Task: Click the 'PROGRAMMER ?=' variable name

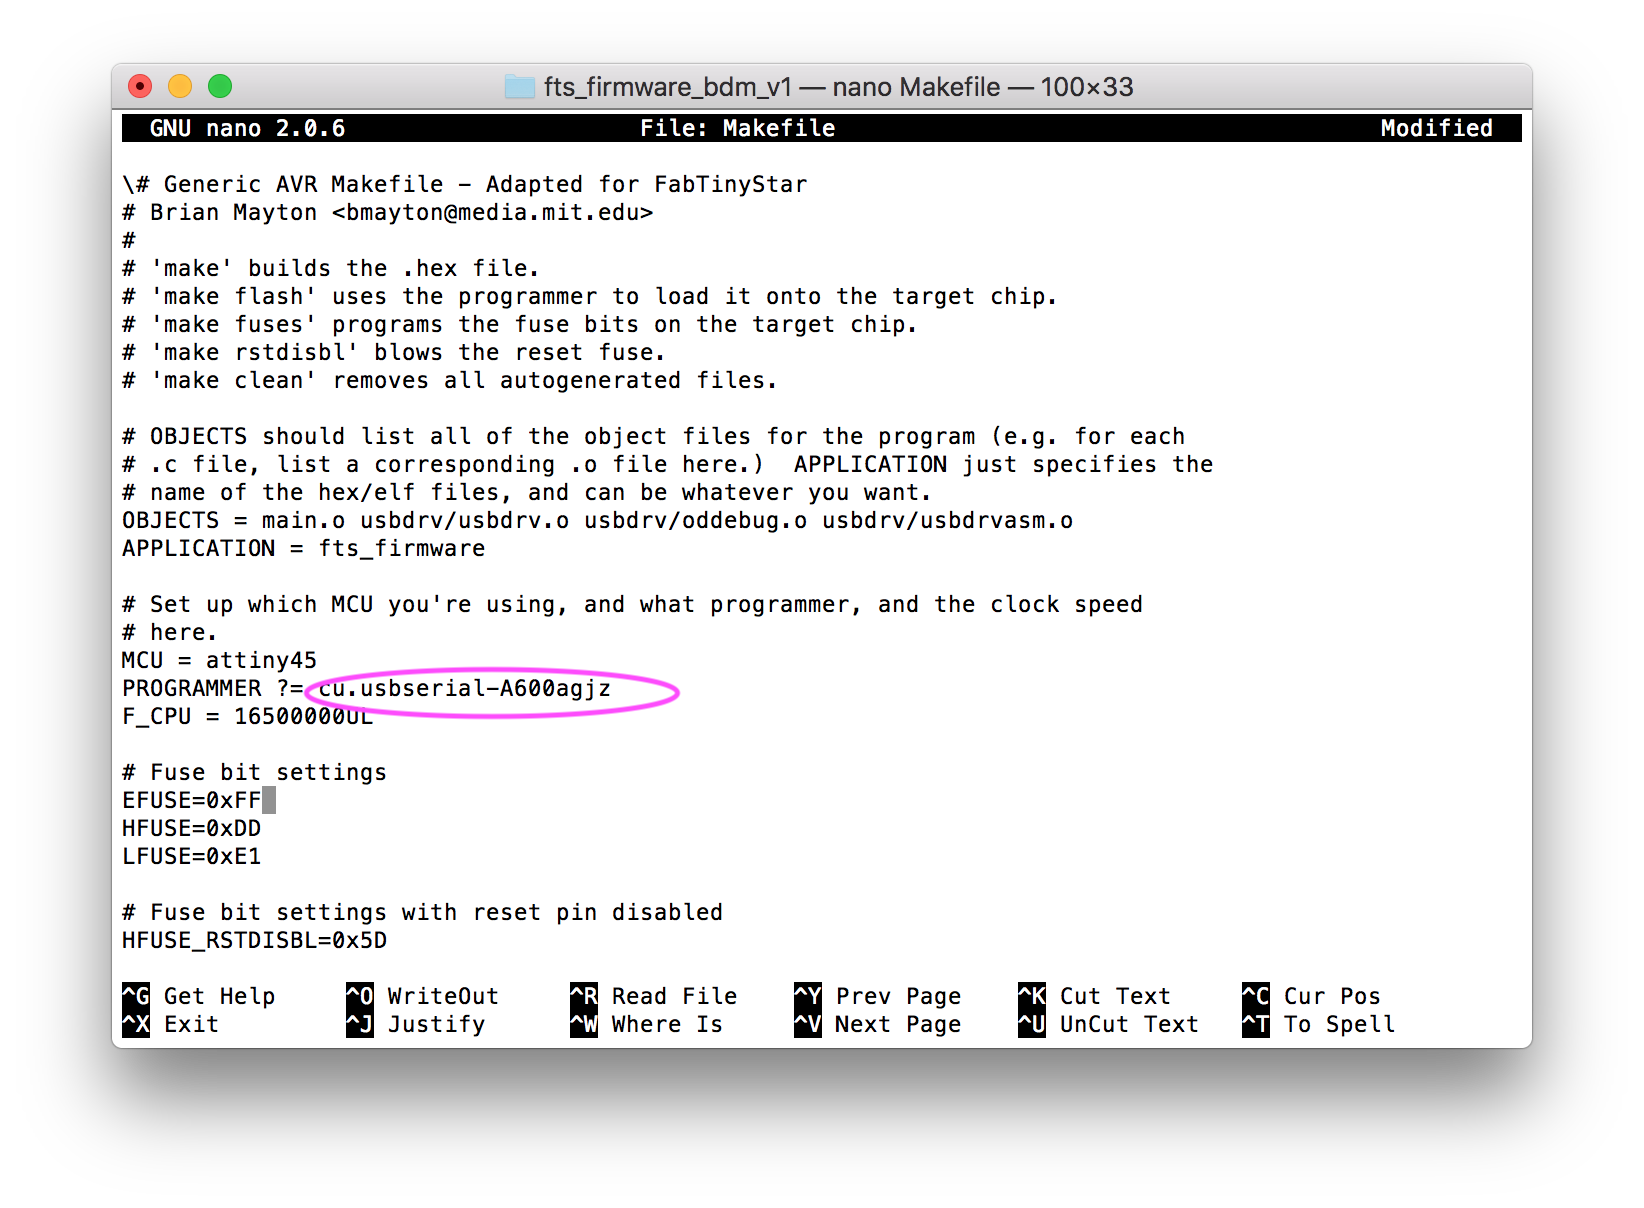Action: coord(212,688)
